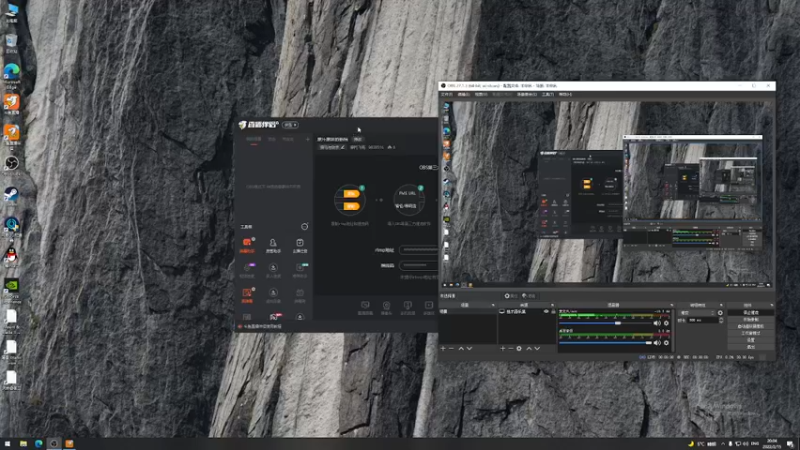Image resolution: width=800 pixels, height=450 pixels.
Task: Open Steam from the desktop shortcut
Action: pos(11,194)
